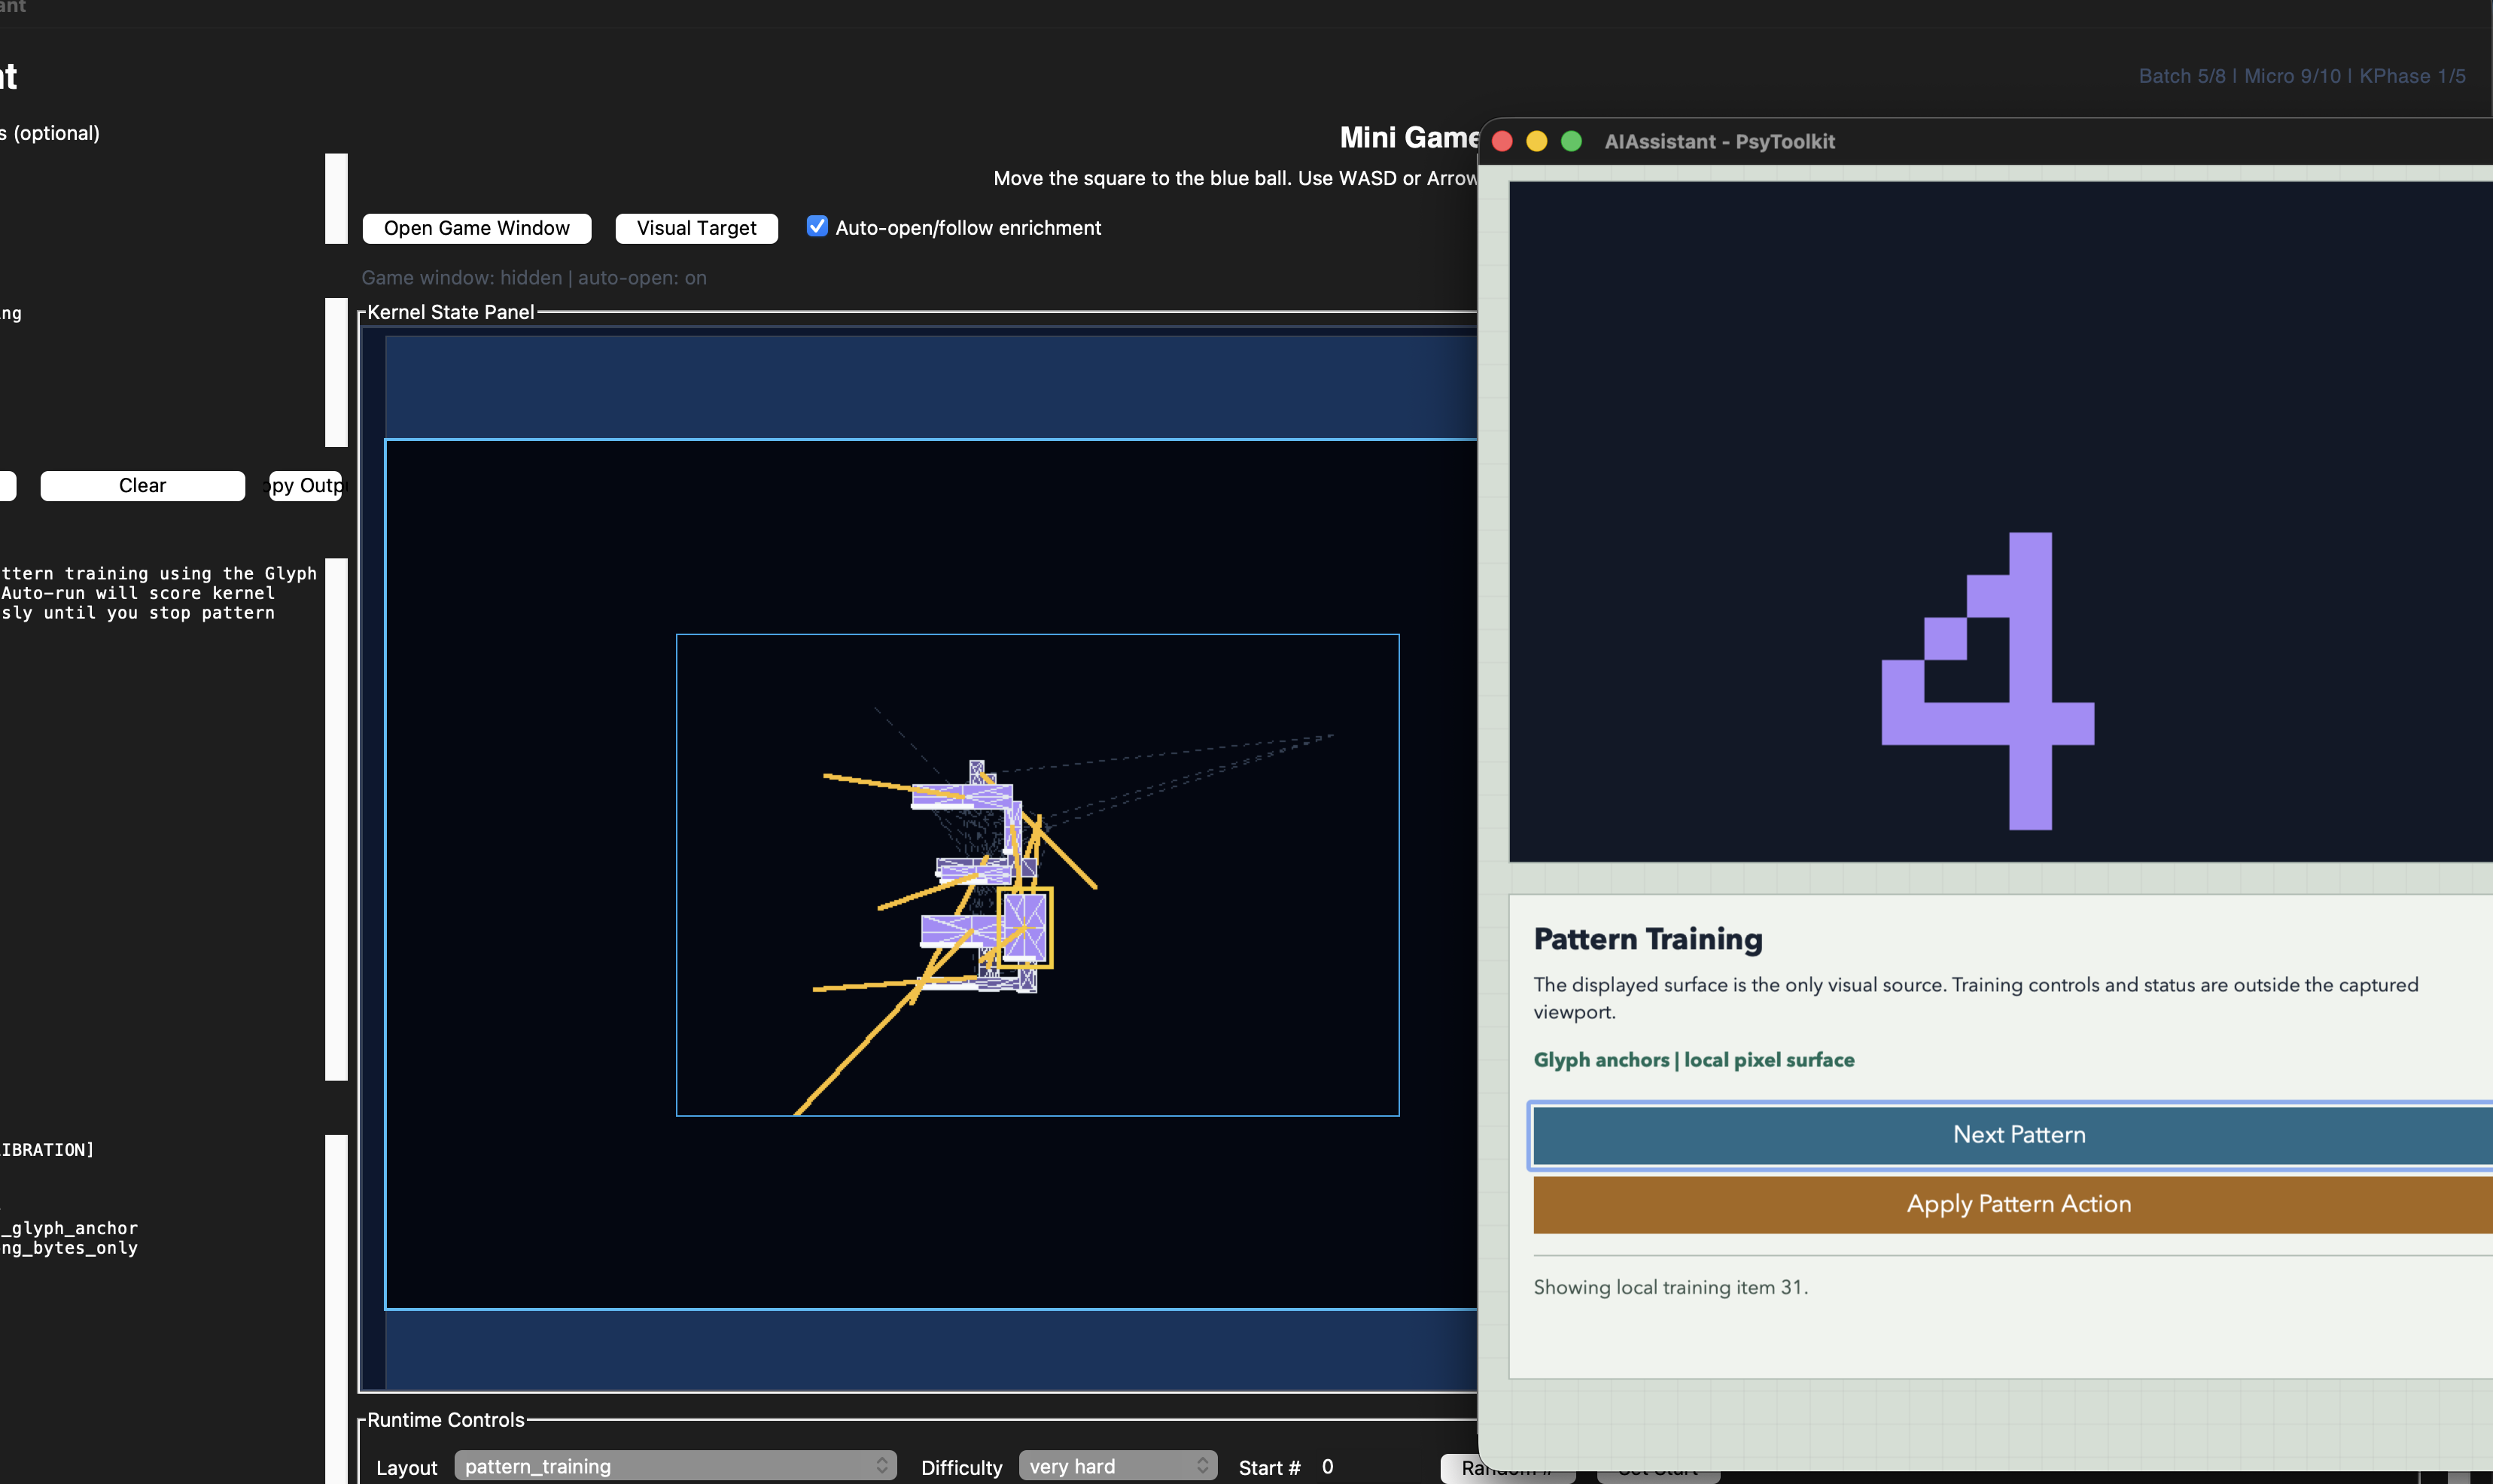
Task: Click the partially hidden Copy Output button
Action: pyautogui.click(x=306, y=485)
